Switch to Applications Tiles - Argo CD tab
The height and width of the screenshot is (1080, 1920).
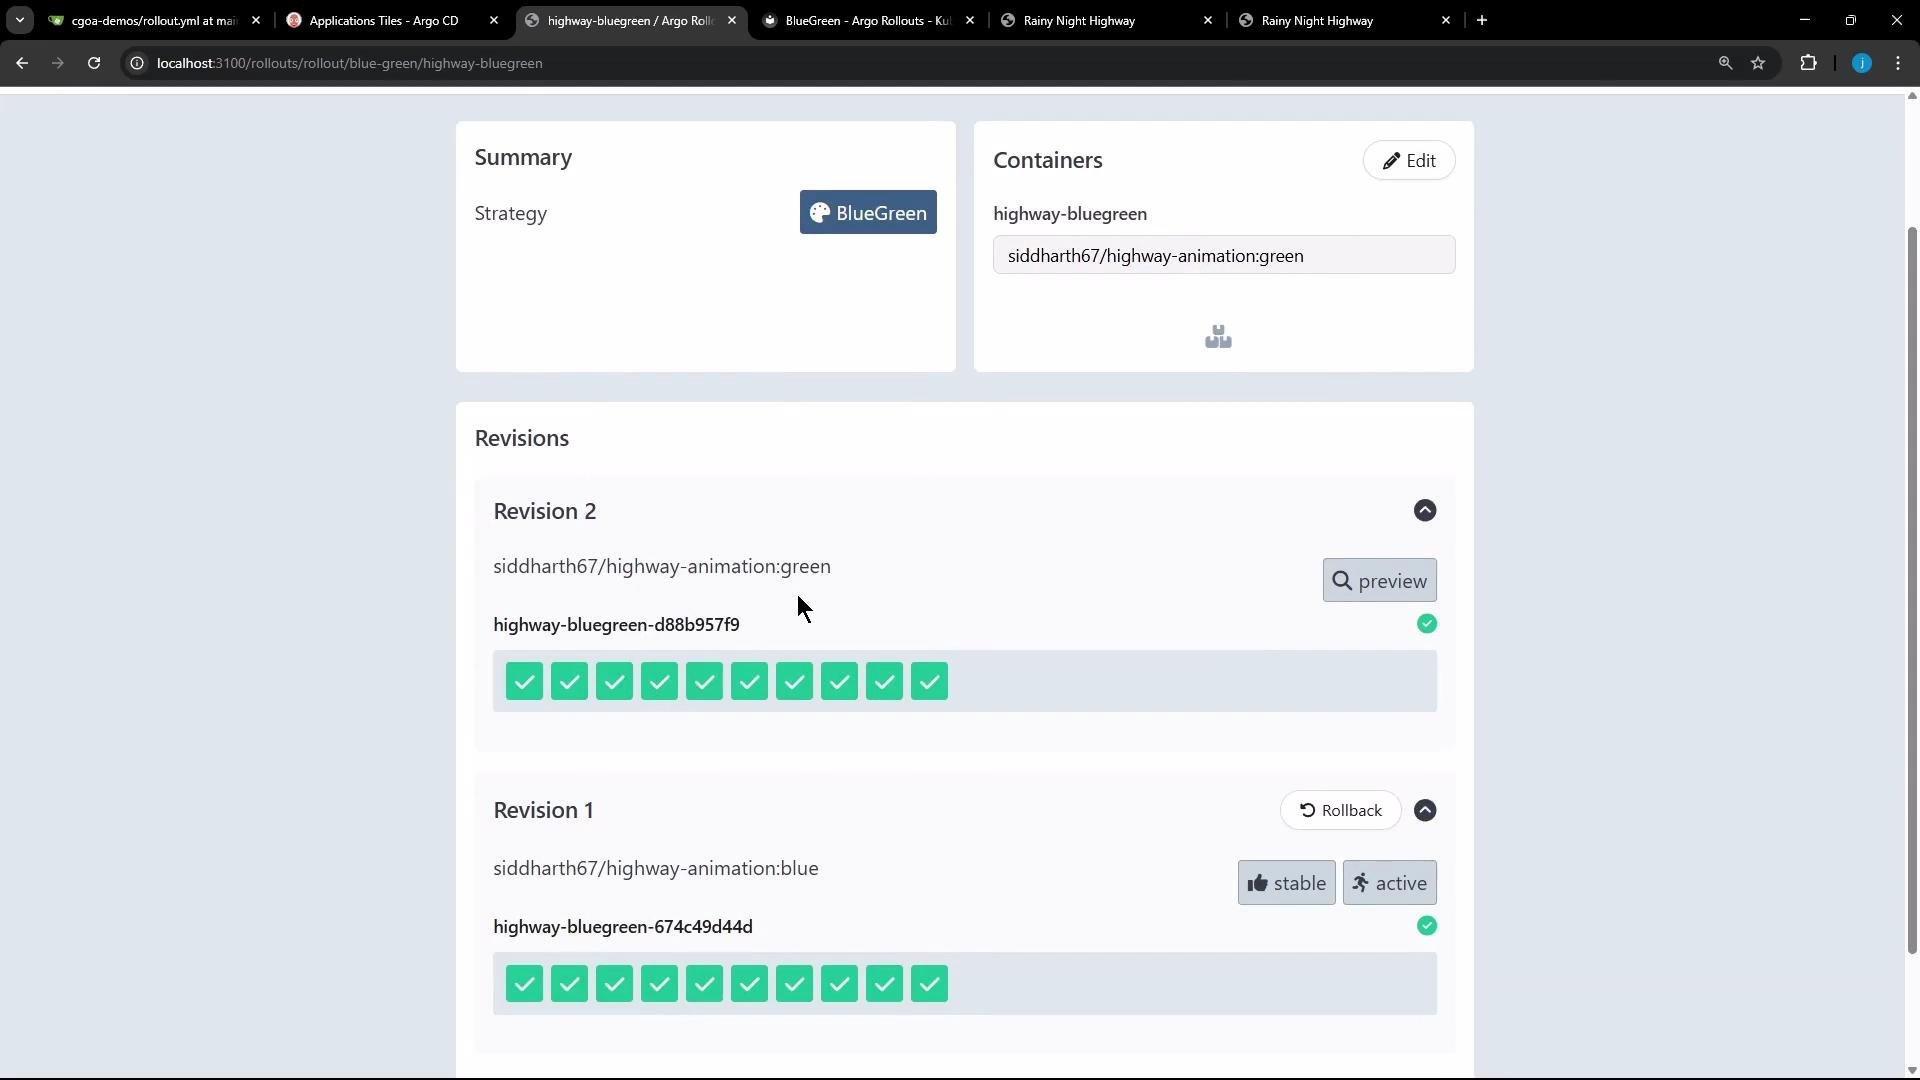392,20
